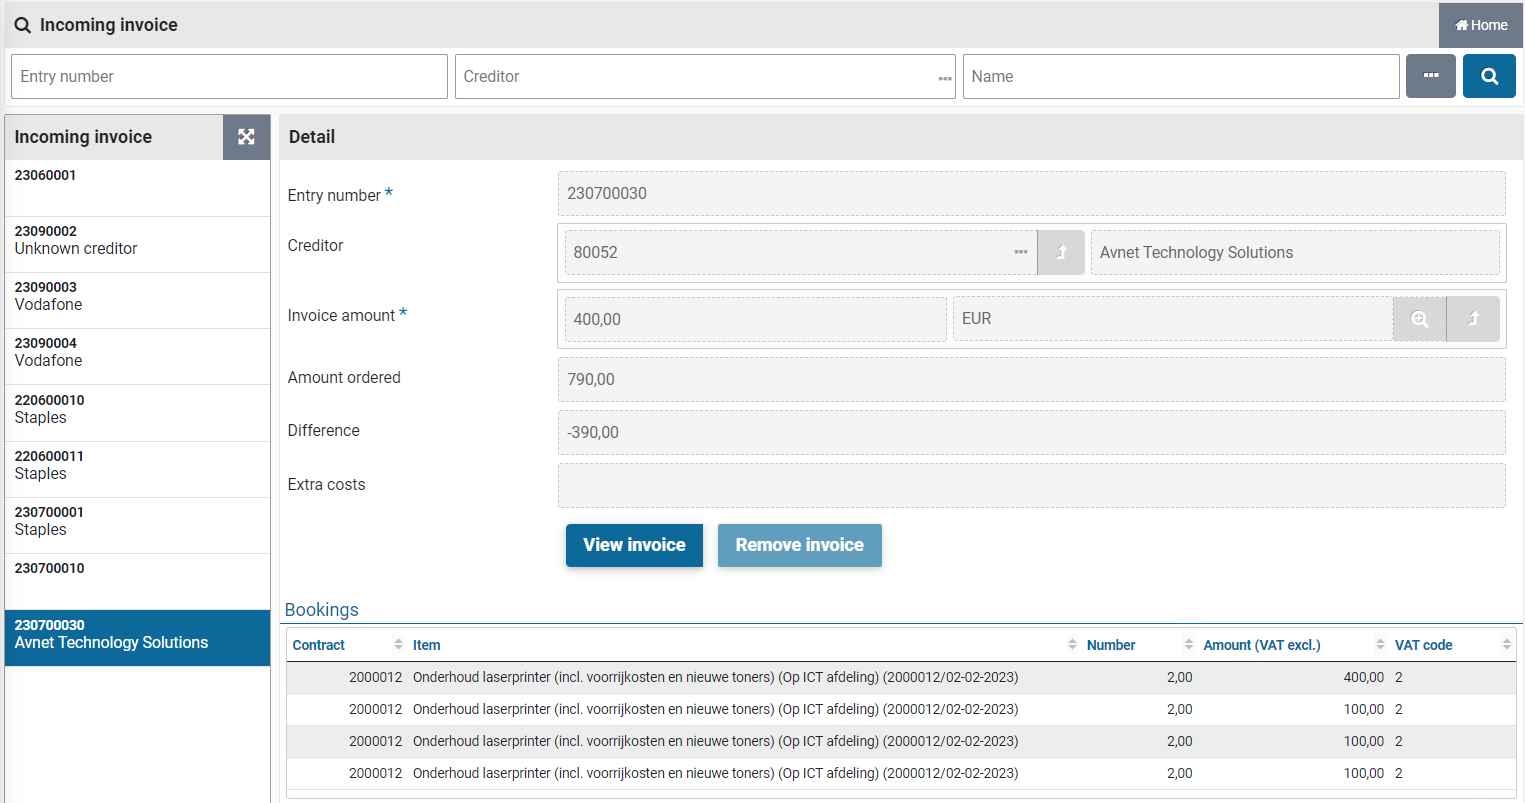The height and width of the screenshot is (803, 1525).
Task: Click the View invoice button
Action: click(634, 545)
